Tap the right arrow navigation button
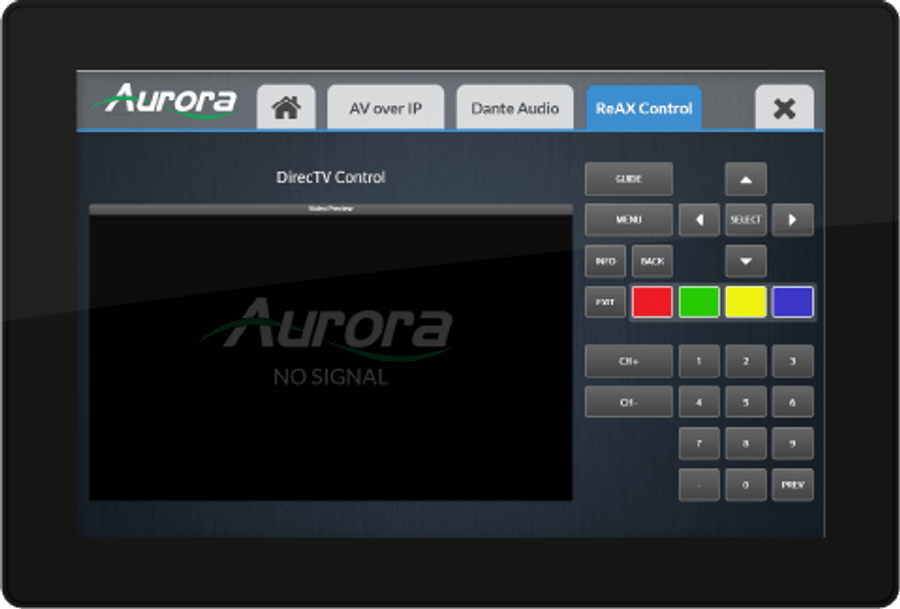Viewport: 900px width, 609px height. [793, 220]
